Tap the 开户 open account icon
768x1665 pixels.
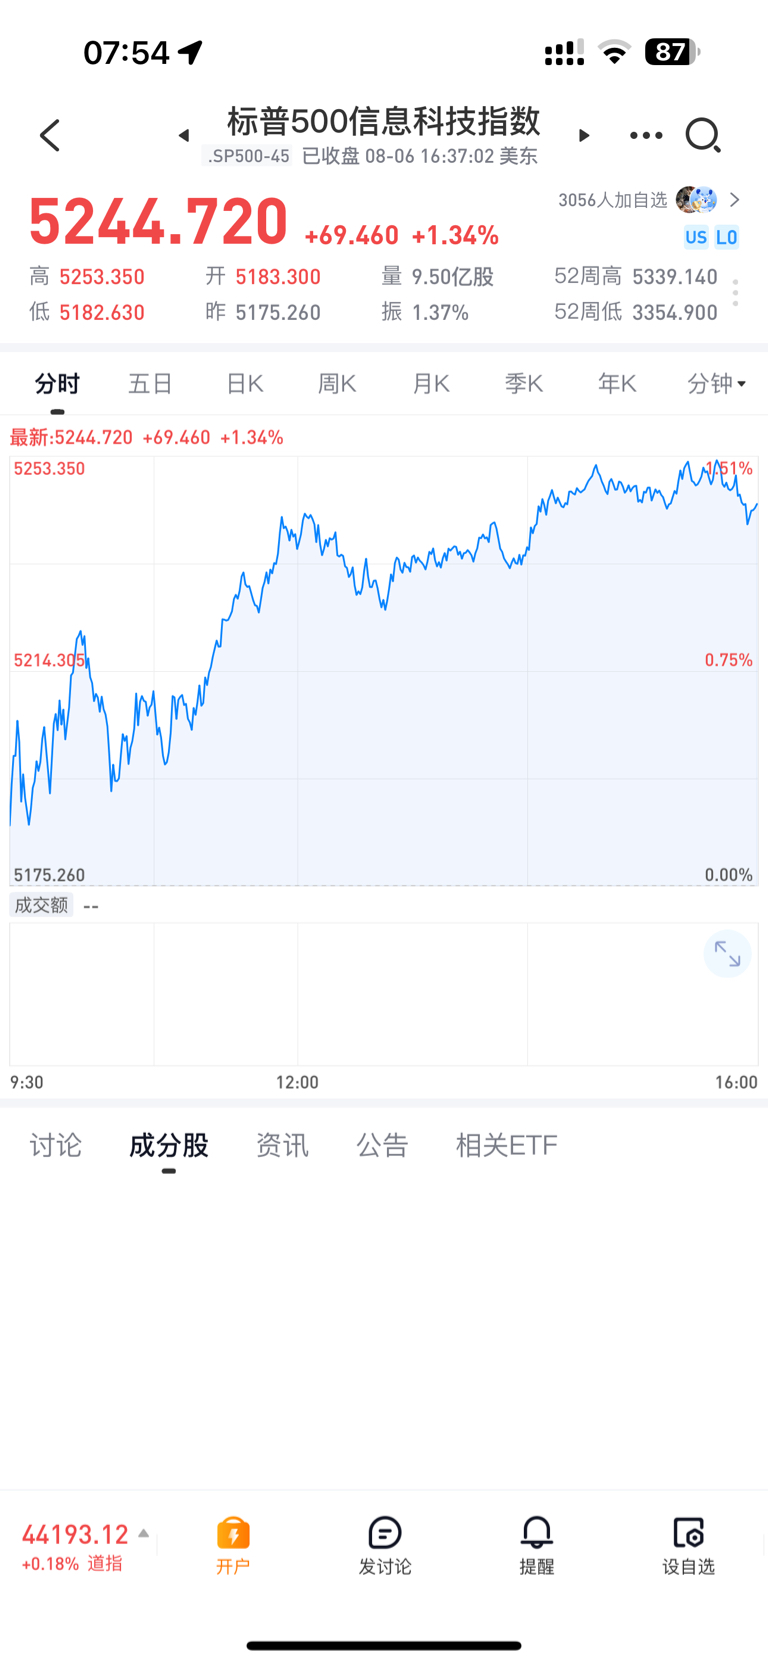pyautogui.click(x=233, y=1545)
